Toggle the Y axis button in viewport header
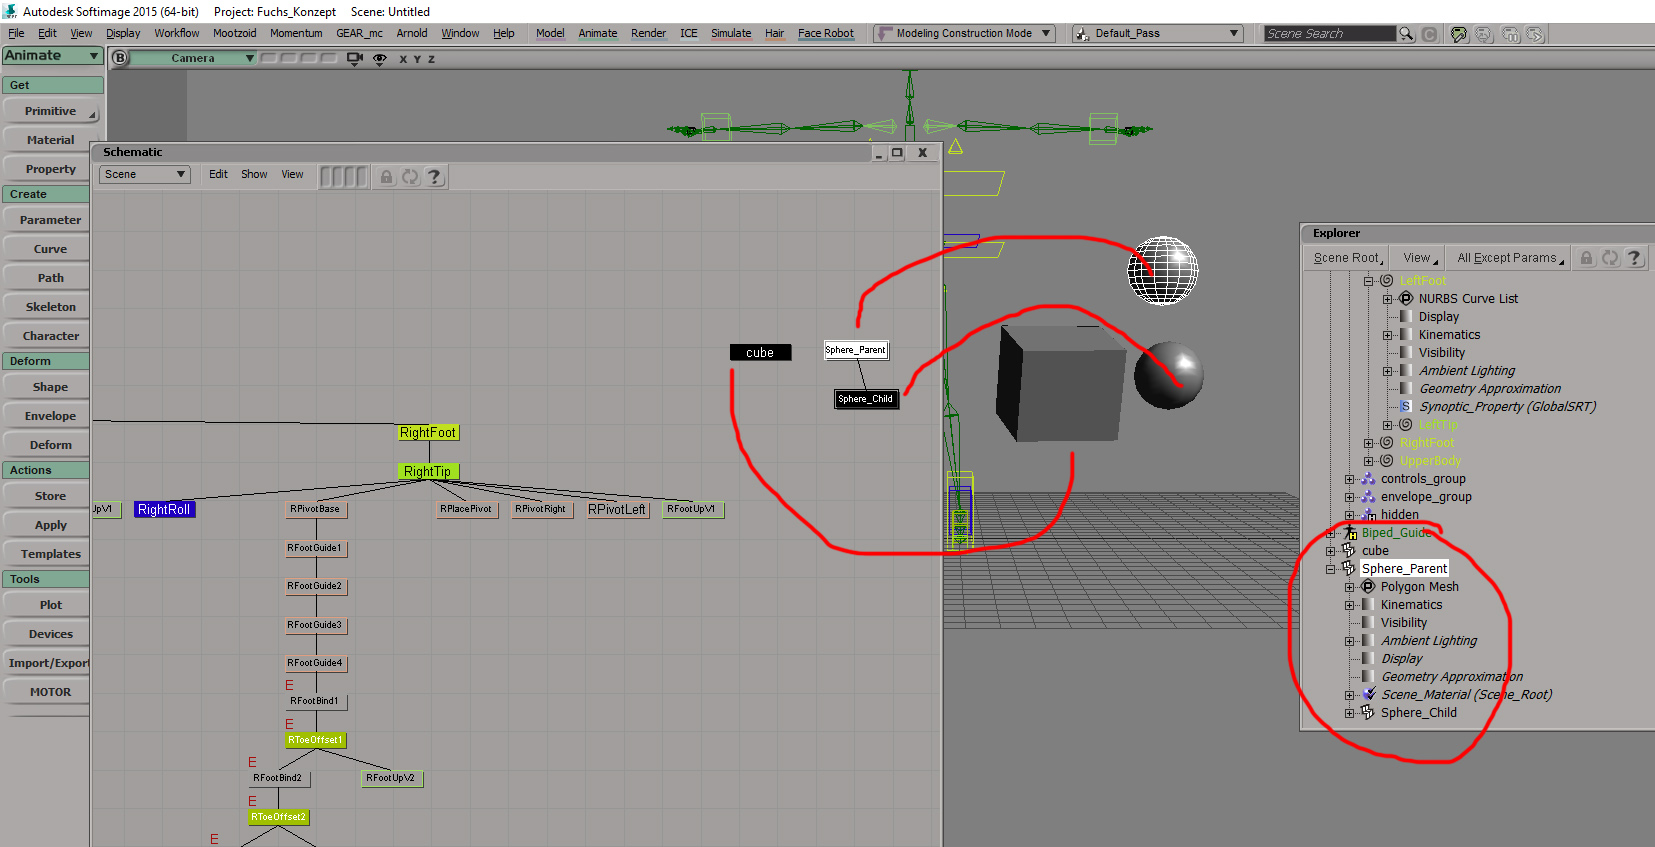 coord(417,59)
